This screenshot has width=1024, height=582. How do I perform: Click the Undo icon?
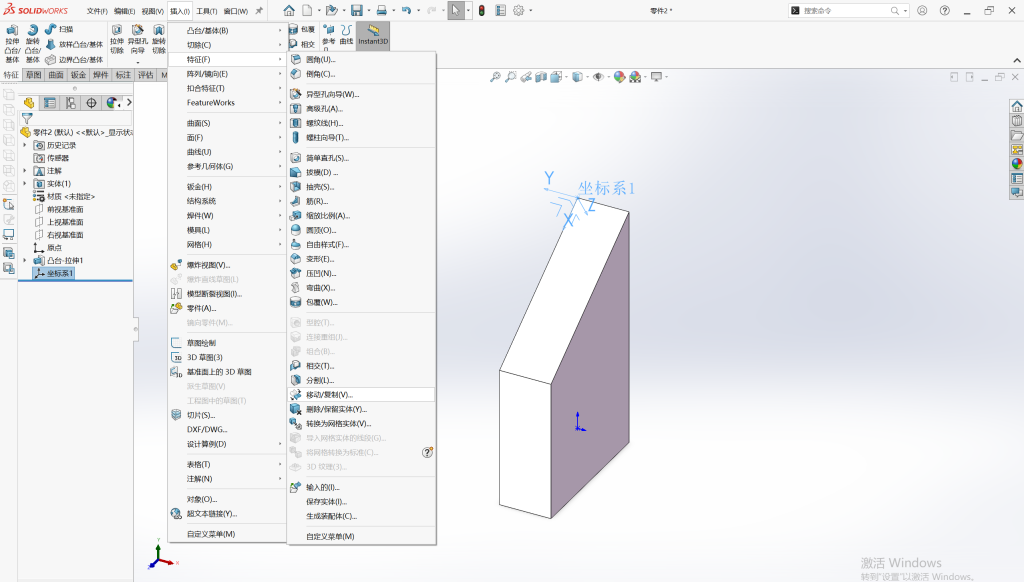coord(406,10)
